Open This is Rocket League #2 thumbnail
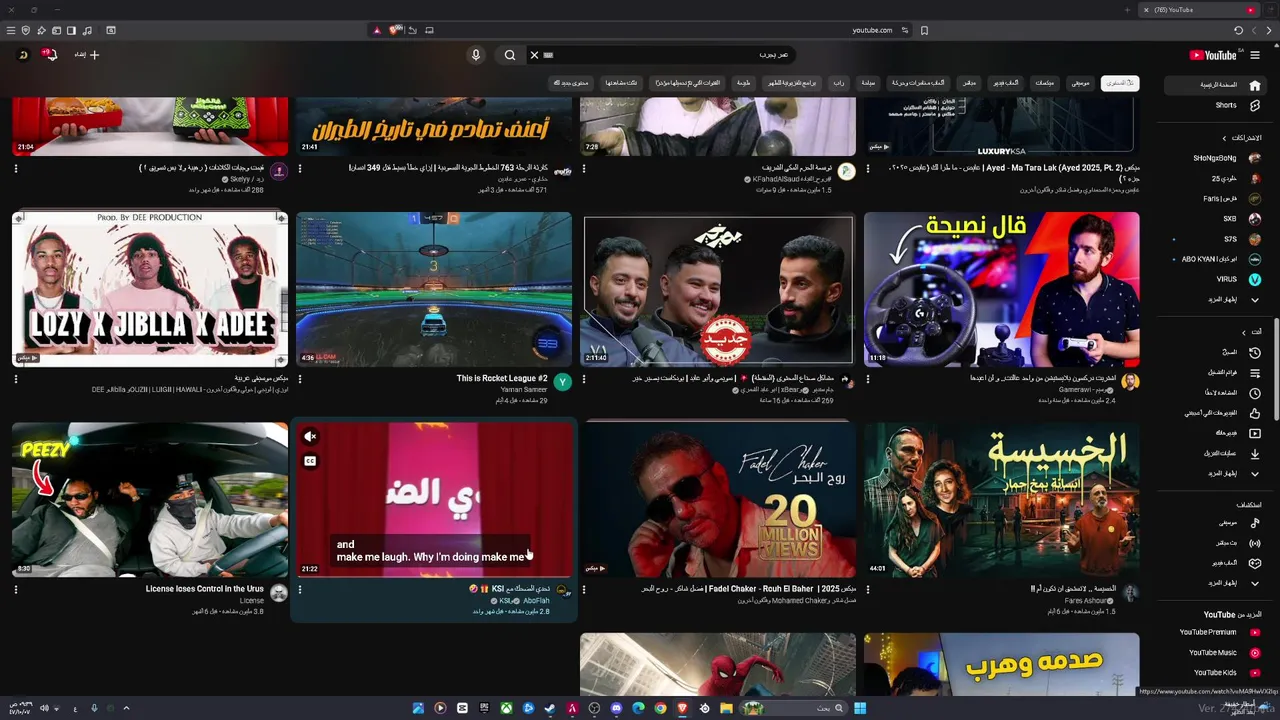This screenshot has height=720, width=1280. coord(434,289)
